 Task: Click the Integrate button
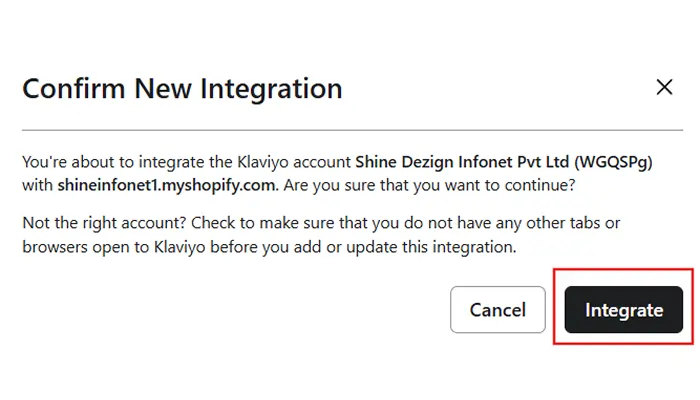(624, 310)
